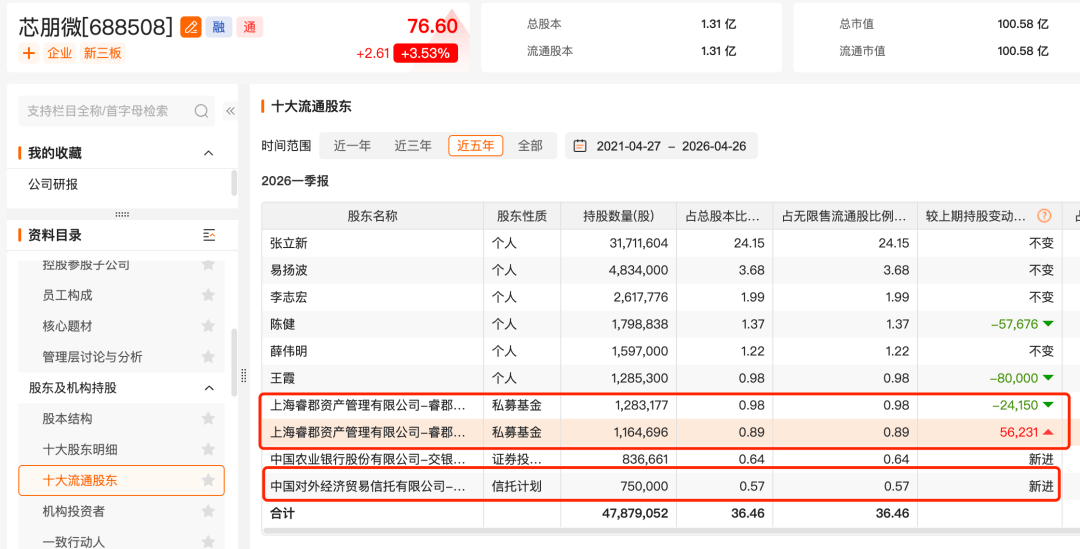Click the 新三板 tag

click(102, 53)
